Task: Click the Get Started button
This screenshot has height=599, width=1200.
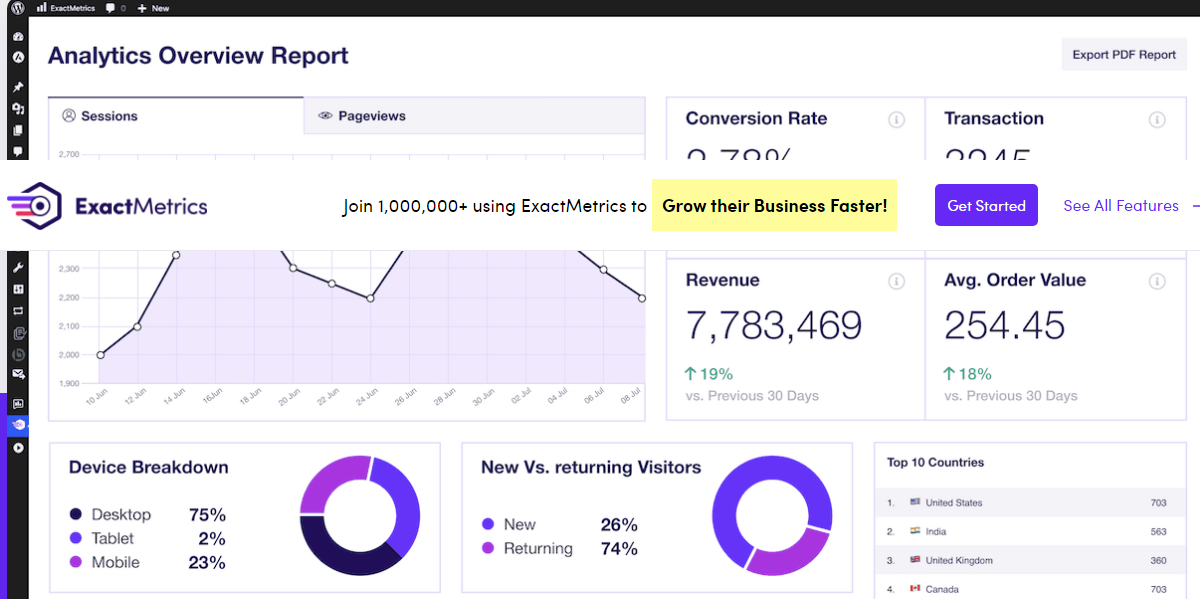Action: (x=986, y=205)
